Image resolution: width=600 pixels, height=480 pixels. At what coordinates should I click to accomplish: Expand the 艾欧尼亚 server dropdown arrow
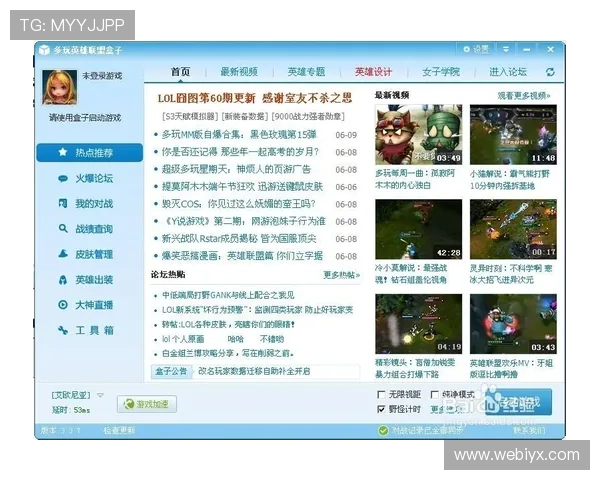[100, 395]
